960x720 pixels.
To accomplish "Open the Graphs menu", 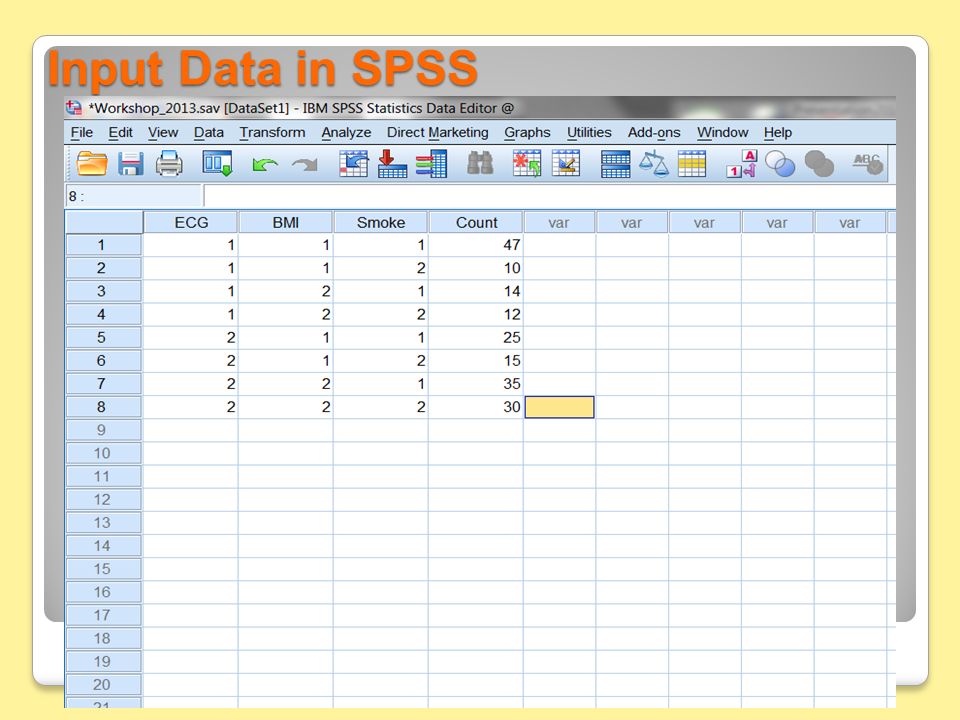I will point(527,132).
